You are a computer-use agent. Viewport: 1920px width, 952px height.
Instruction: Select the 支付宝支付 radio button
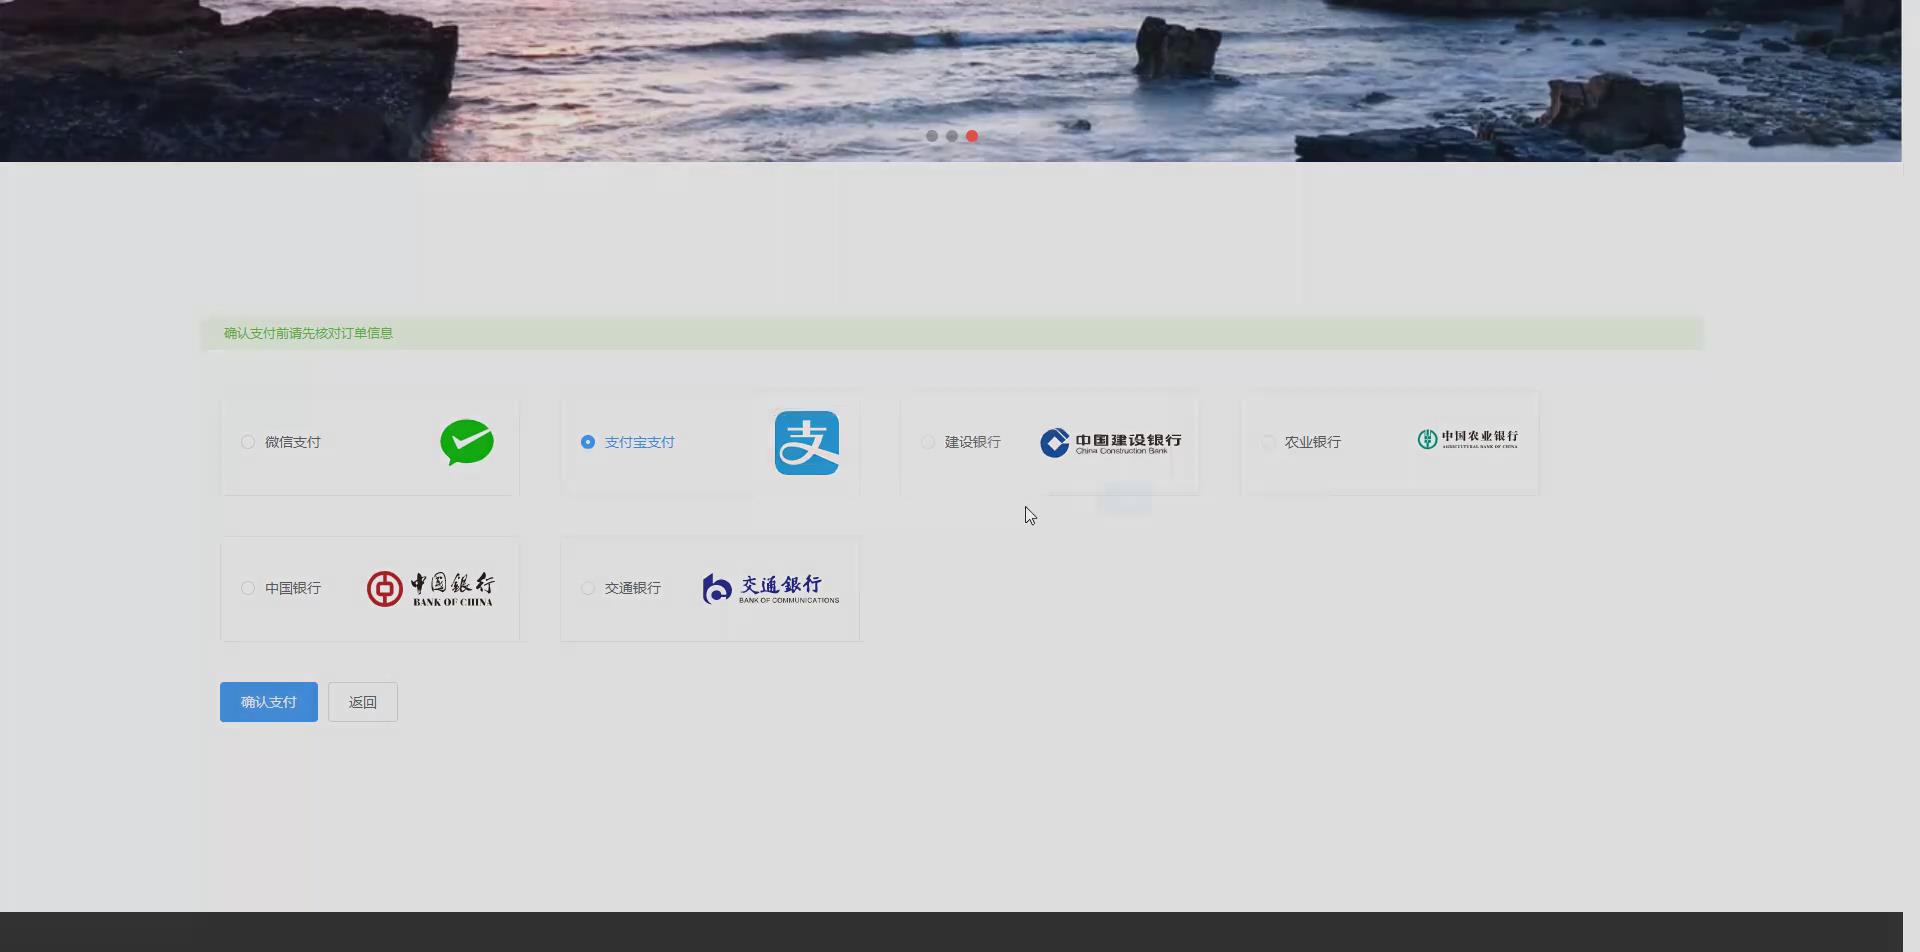588,442
